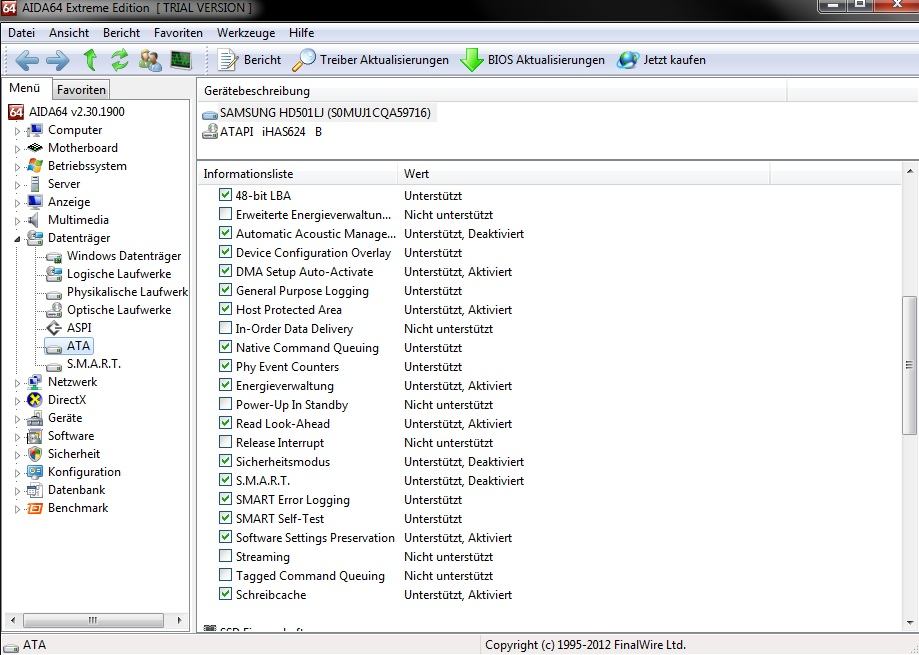Image resolution: width=919 pixels, height=655 pixels.
Task: Toggle the 48-bit LBA checkbox
Action: pyautogui.click(x=225, y=195)
